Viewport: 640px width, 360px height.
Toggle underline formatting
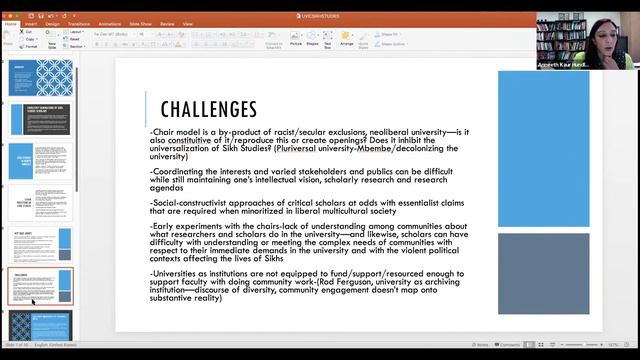[116, 44]
